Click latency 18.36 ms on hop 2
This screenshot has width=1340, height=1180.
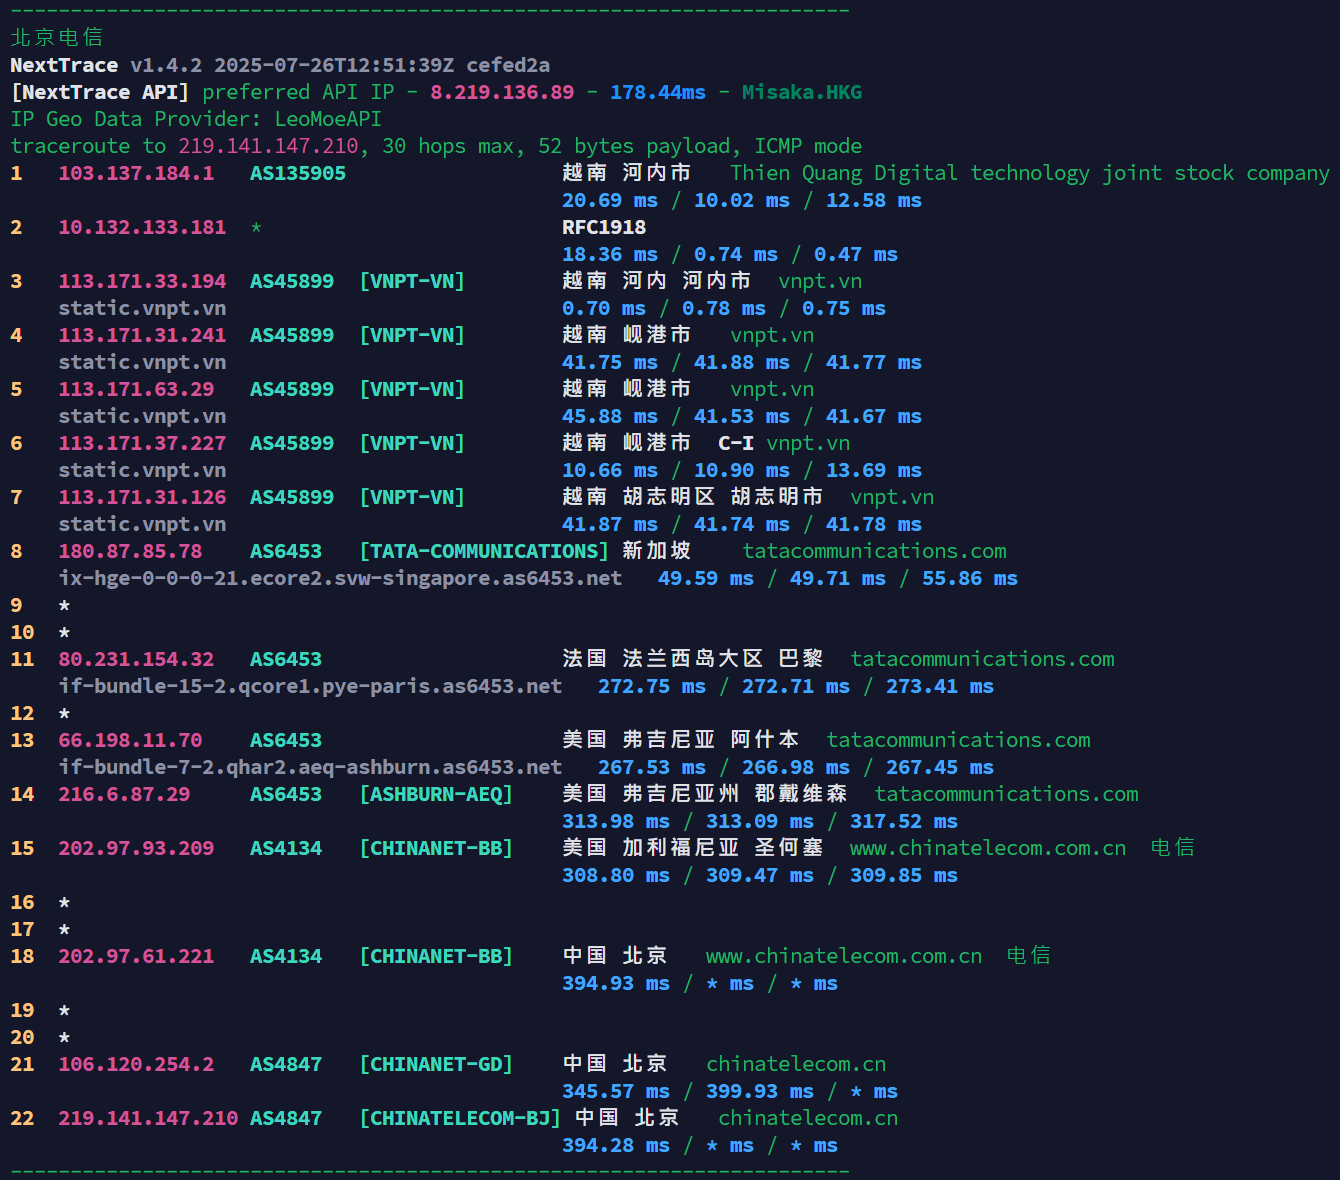click(610, 254)
